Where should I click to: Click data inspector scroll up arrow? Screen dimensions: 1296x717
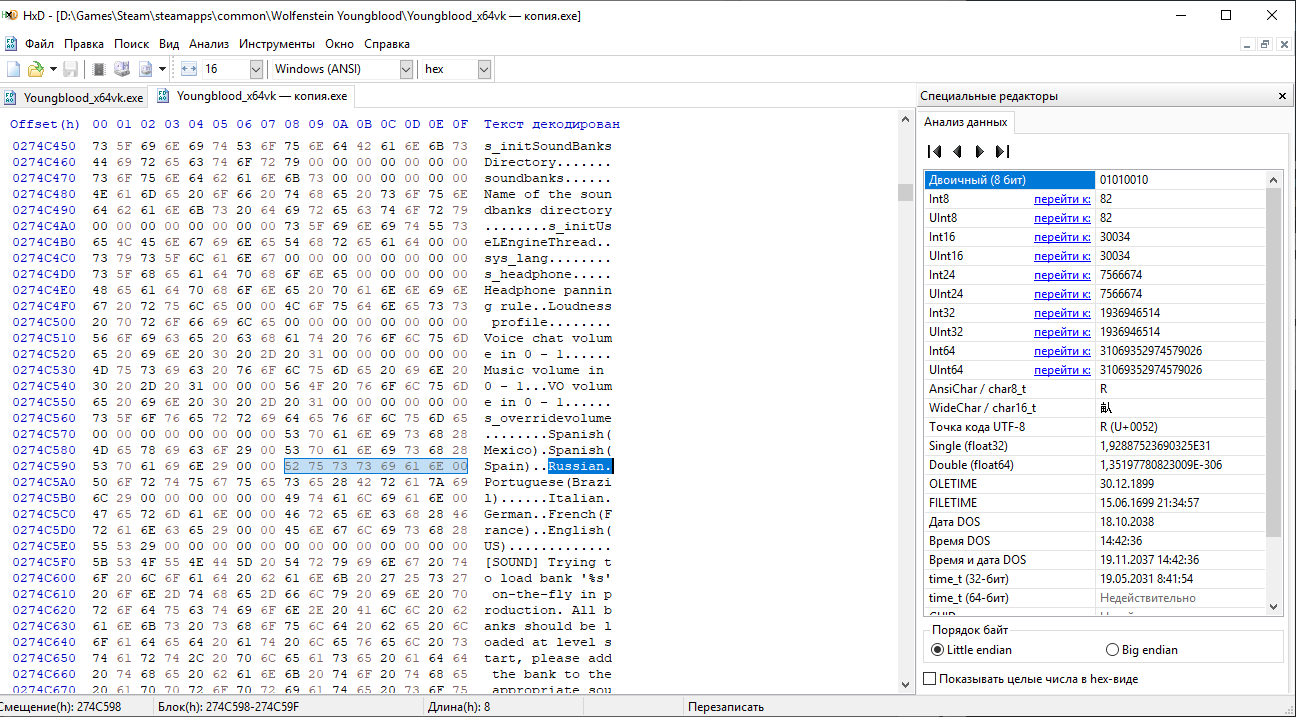click(1274, 179)
